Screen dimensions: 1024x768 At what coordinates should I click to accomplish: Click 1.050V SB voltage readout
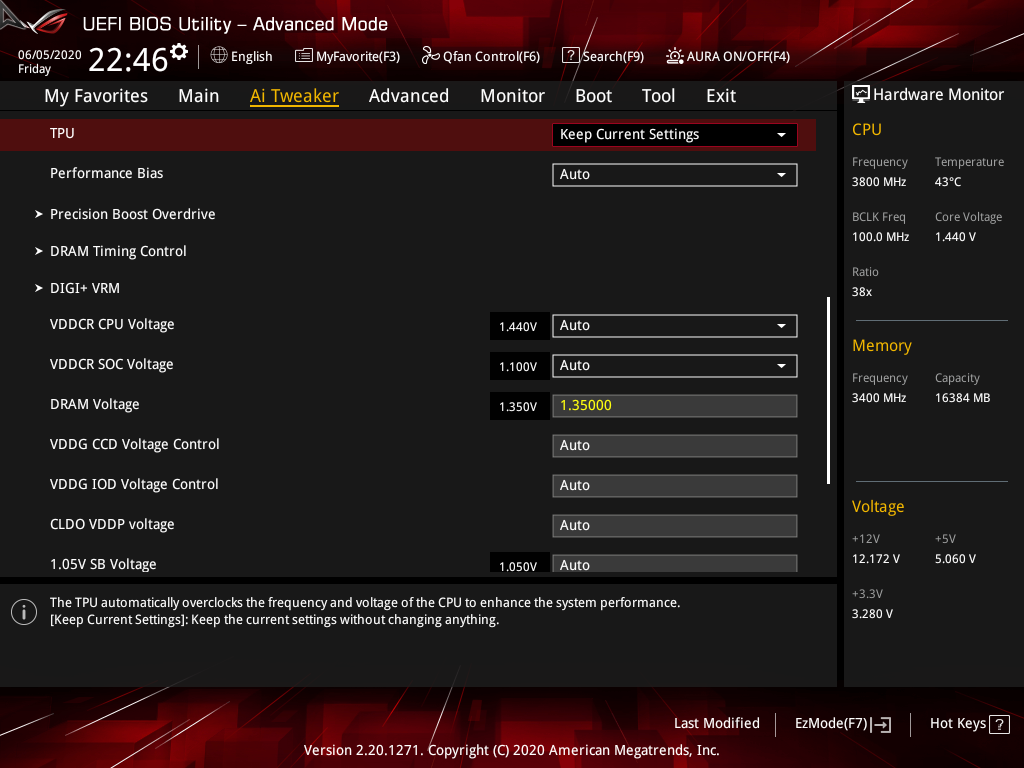pyautogui.click(x=519, y=564)
